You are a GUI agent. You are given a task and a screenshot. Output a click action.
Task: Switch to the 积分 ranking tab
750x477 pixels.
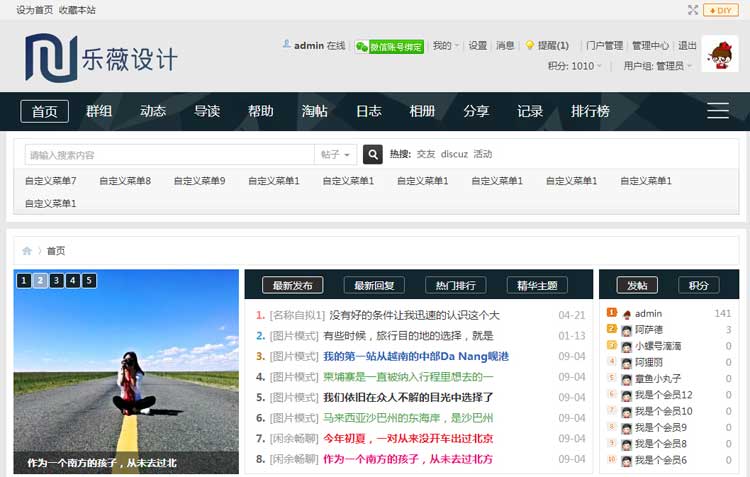coord(698,286)
